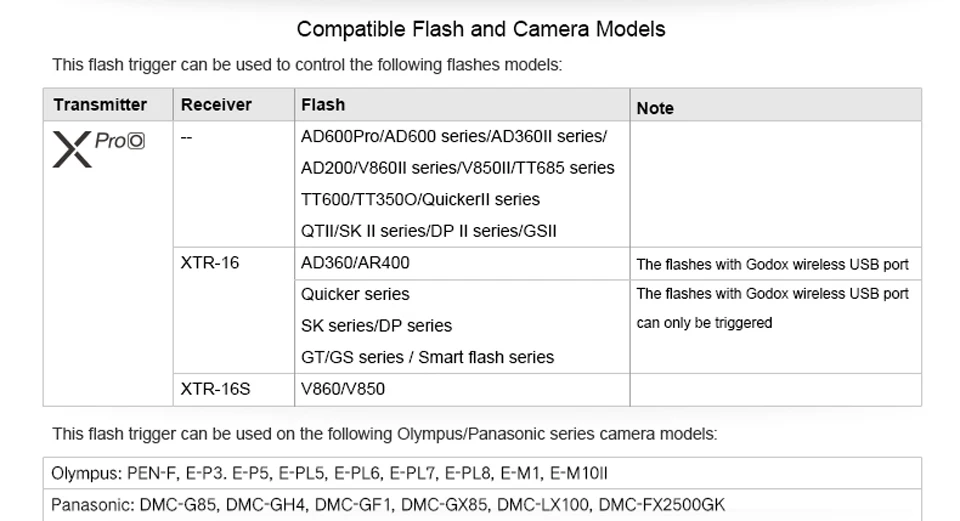Select the Receiver column header
This screenshot has height=521, width=960.
pyautogui.click(x=216, y=105)
